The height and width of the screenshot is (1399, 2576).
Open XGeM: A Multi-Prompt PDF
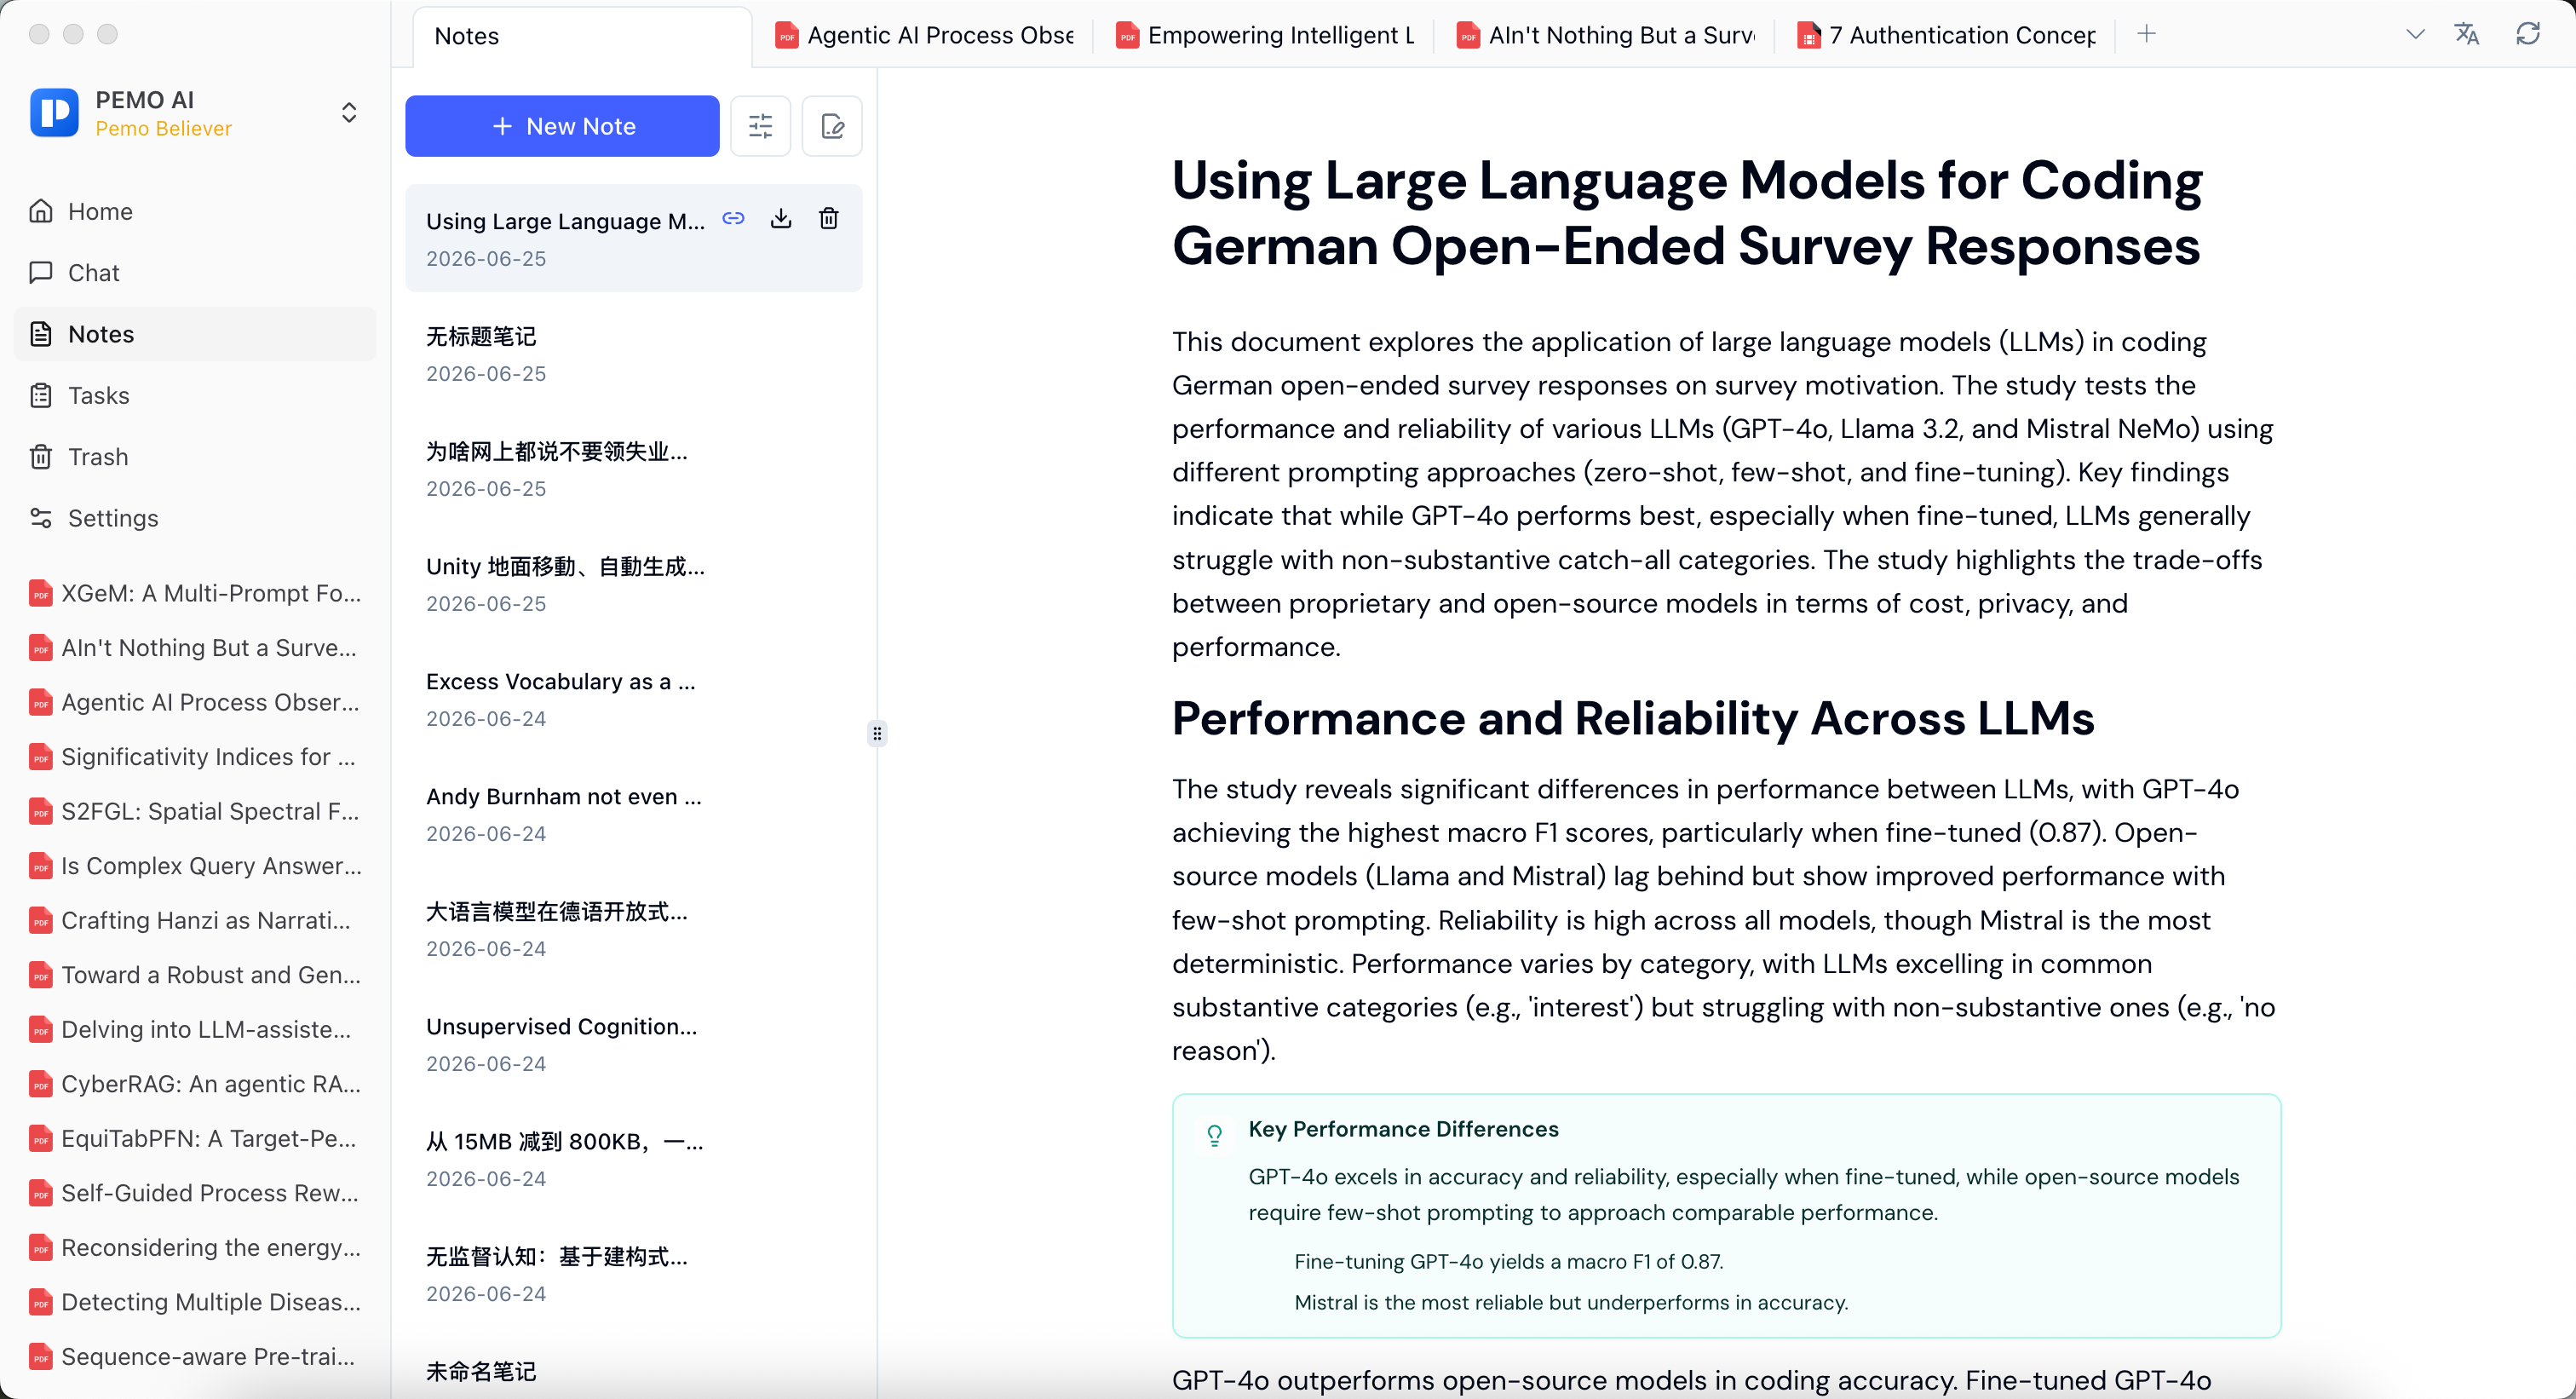[x=196, y=593]
